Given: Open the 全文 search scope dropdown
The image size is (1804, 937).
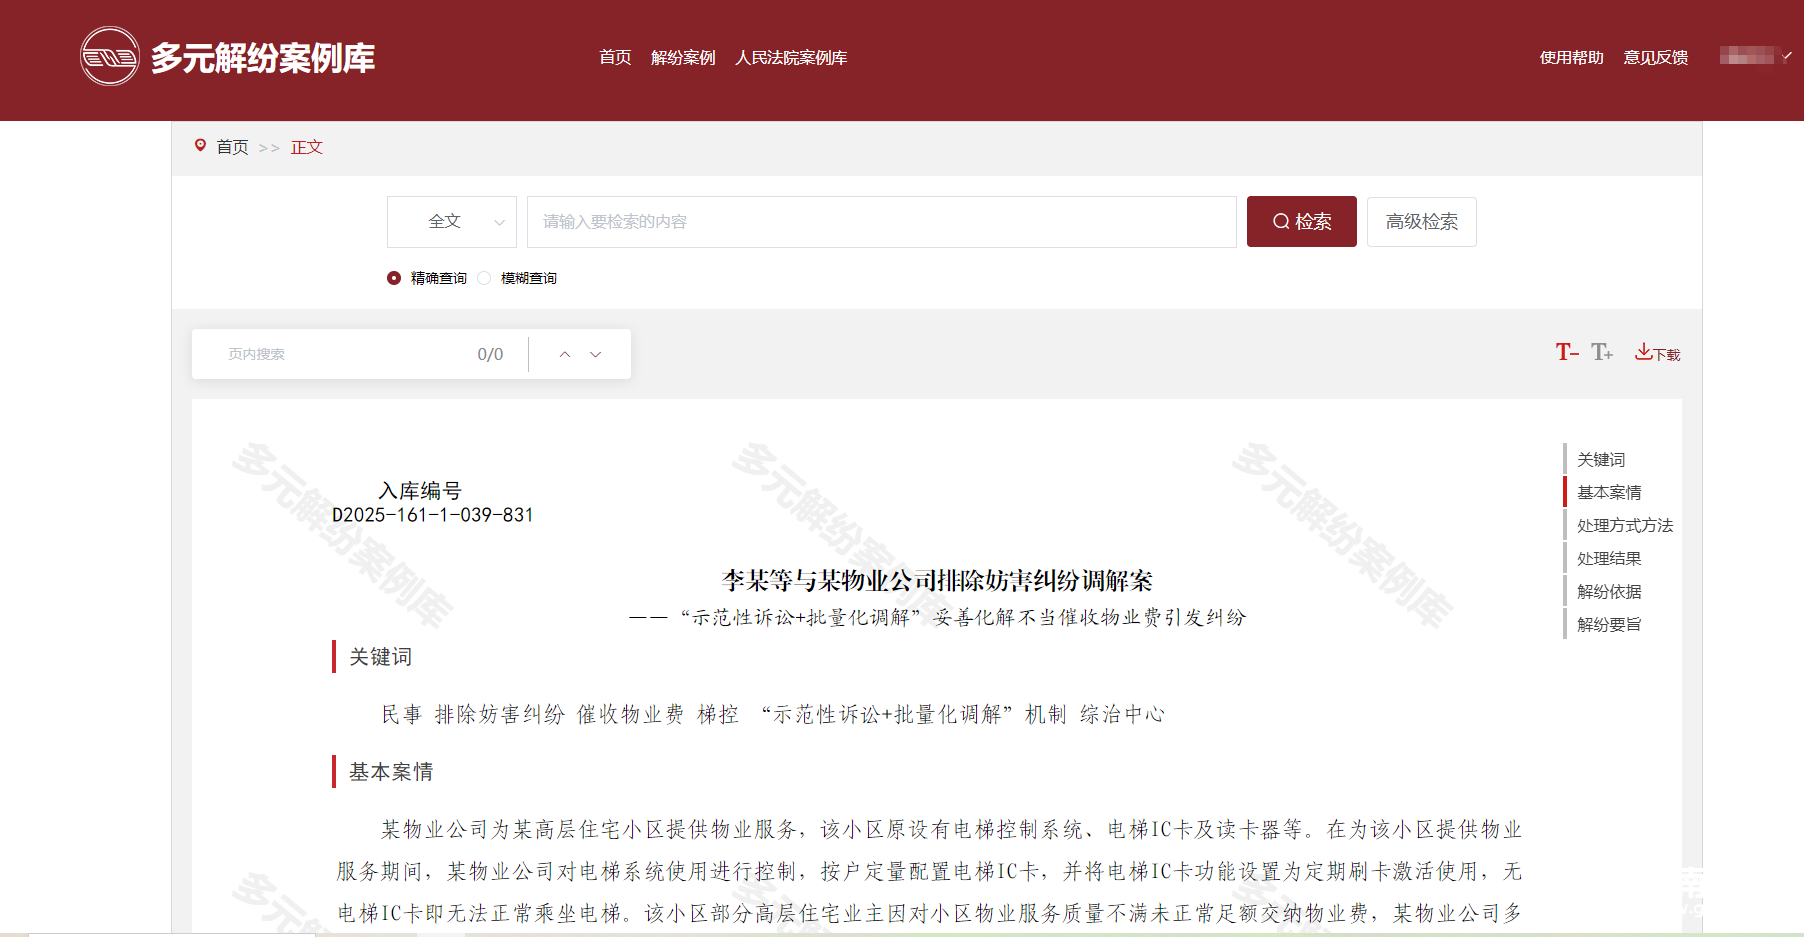Looking at the screenshot, I should [x=452, y=222].
